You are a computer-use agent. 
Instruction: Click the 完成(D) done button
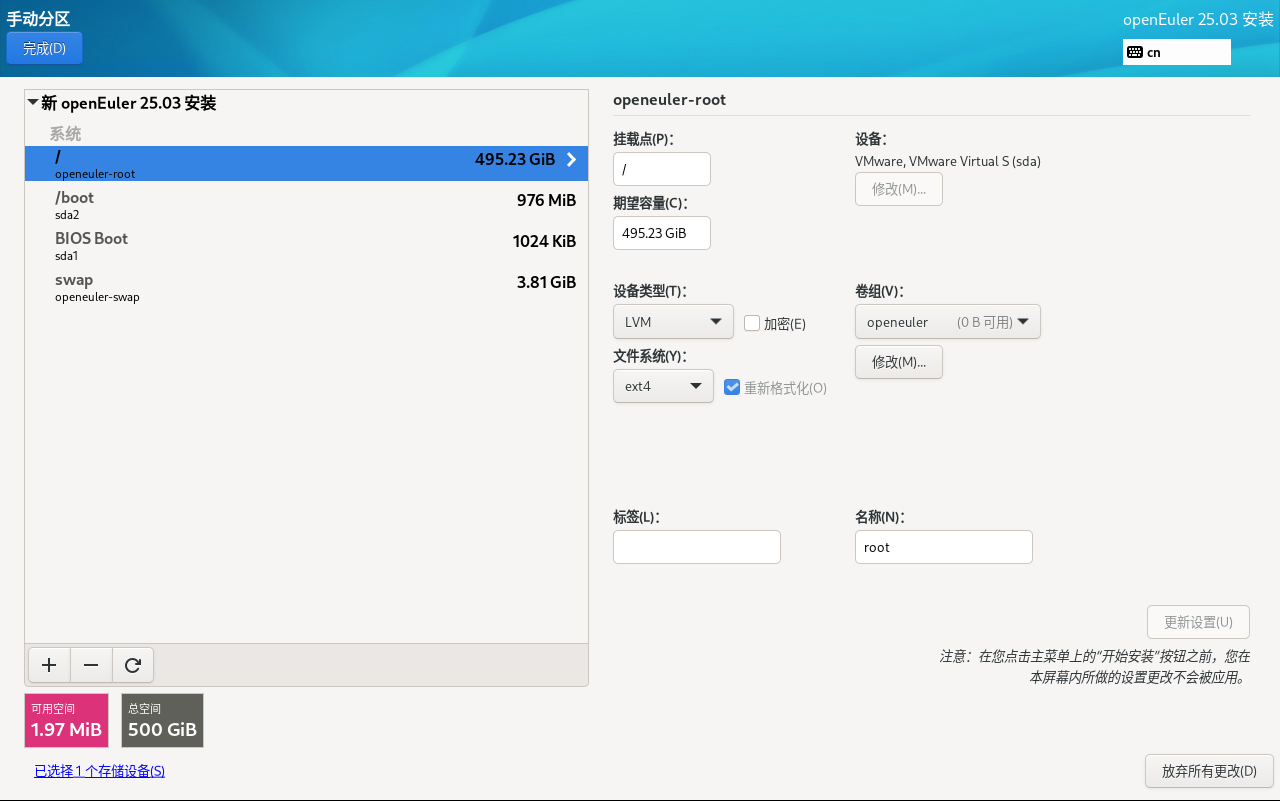tap(44, 48)
